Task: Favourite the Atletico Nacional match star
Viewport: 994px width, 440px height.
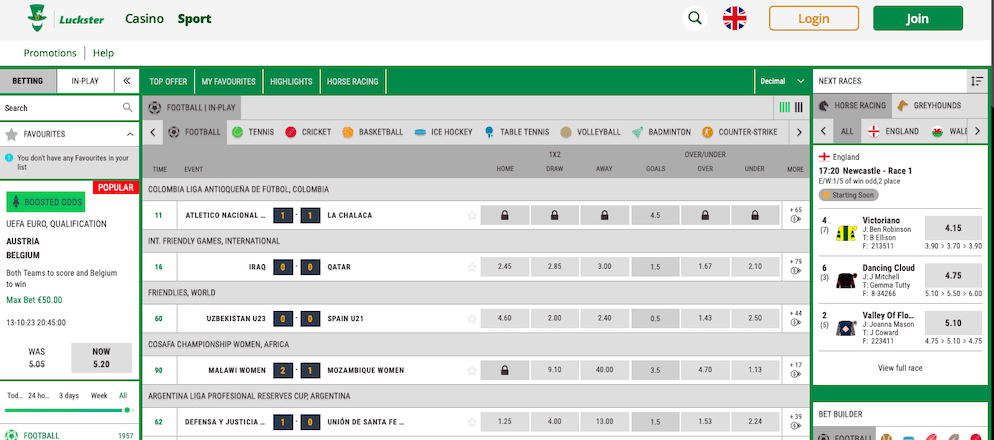Action: (x=472, y=216)
